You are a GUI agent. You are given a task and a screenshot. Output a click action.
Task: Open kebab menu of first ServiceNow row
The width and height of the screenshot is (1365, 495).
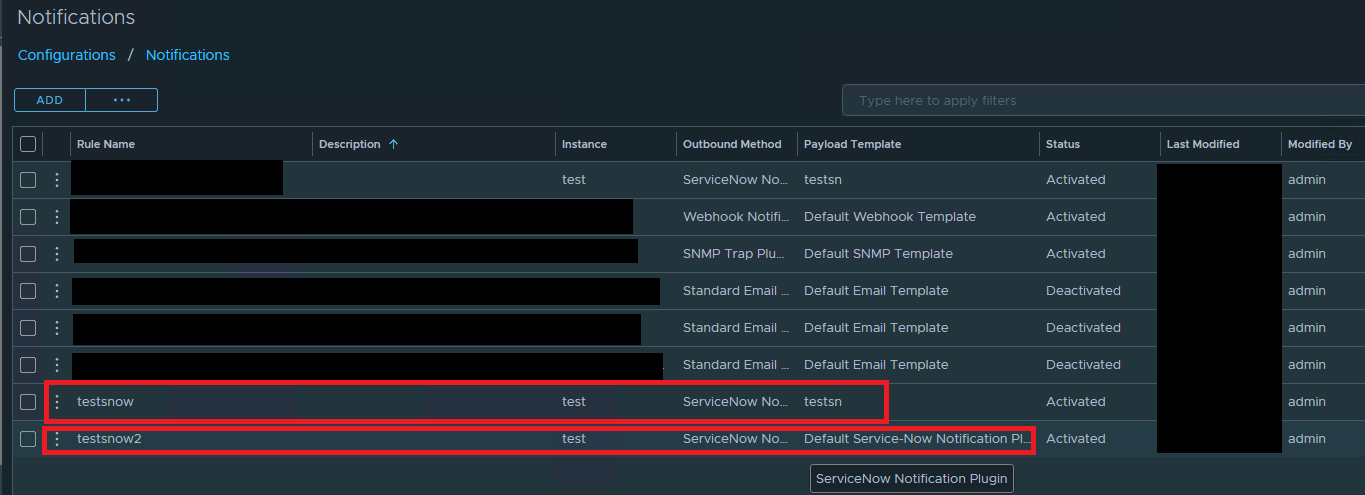57,180
